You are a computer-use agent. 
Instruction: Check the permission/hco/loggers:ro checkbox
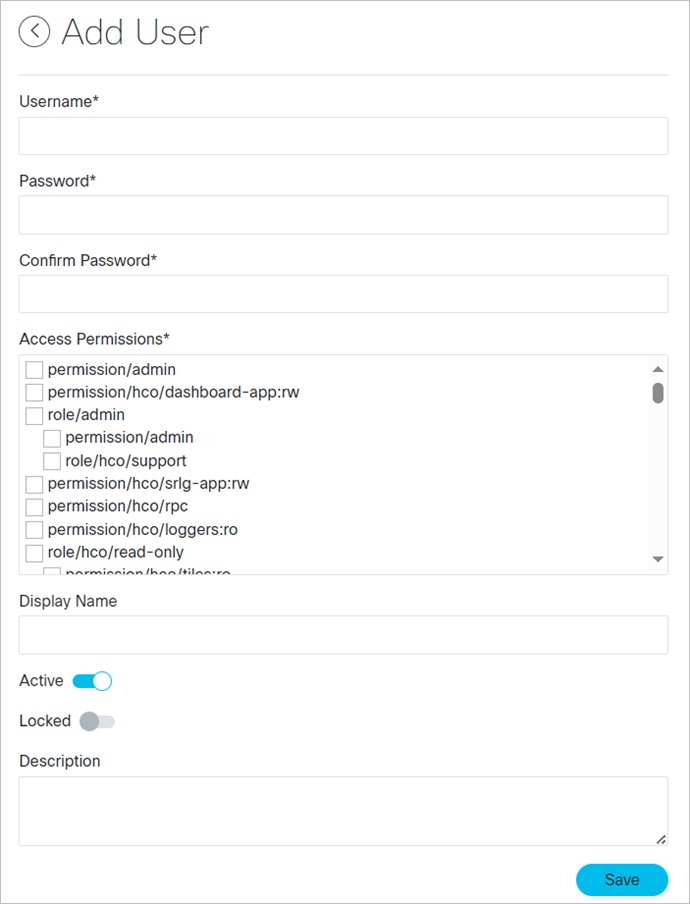coord(34,529)
